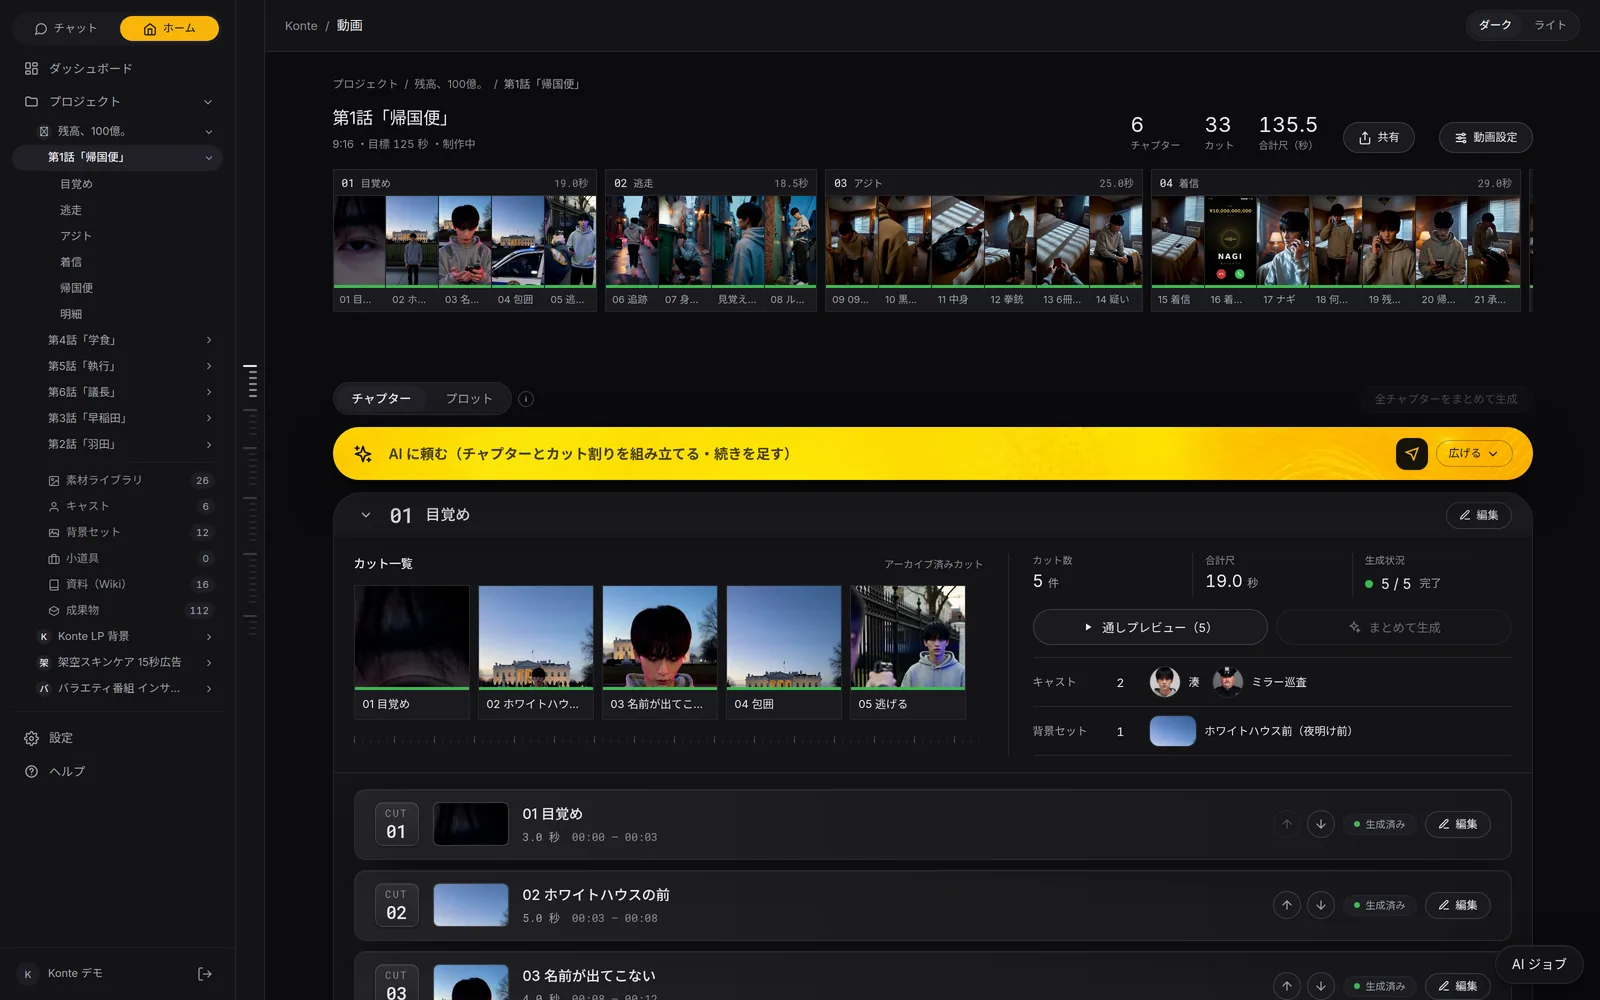Play 通しプレビュー (5)
Viewport: 1600px width, 1000px height.
click(x=1149, y=628)
